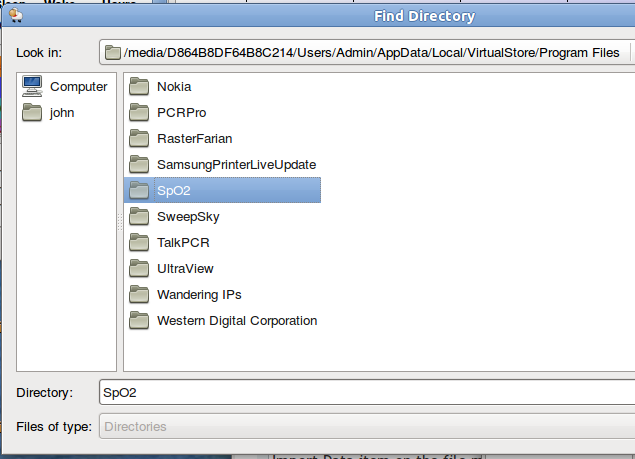This screenshot has height=459, width=635.
Task: Select the Wandering IPs folder name
Action: (x=199, y=294)
